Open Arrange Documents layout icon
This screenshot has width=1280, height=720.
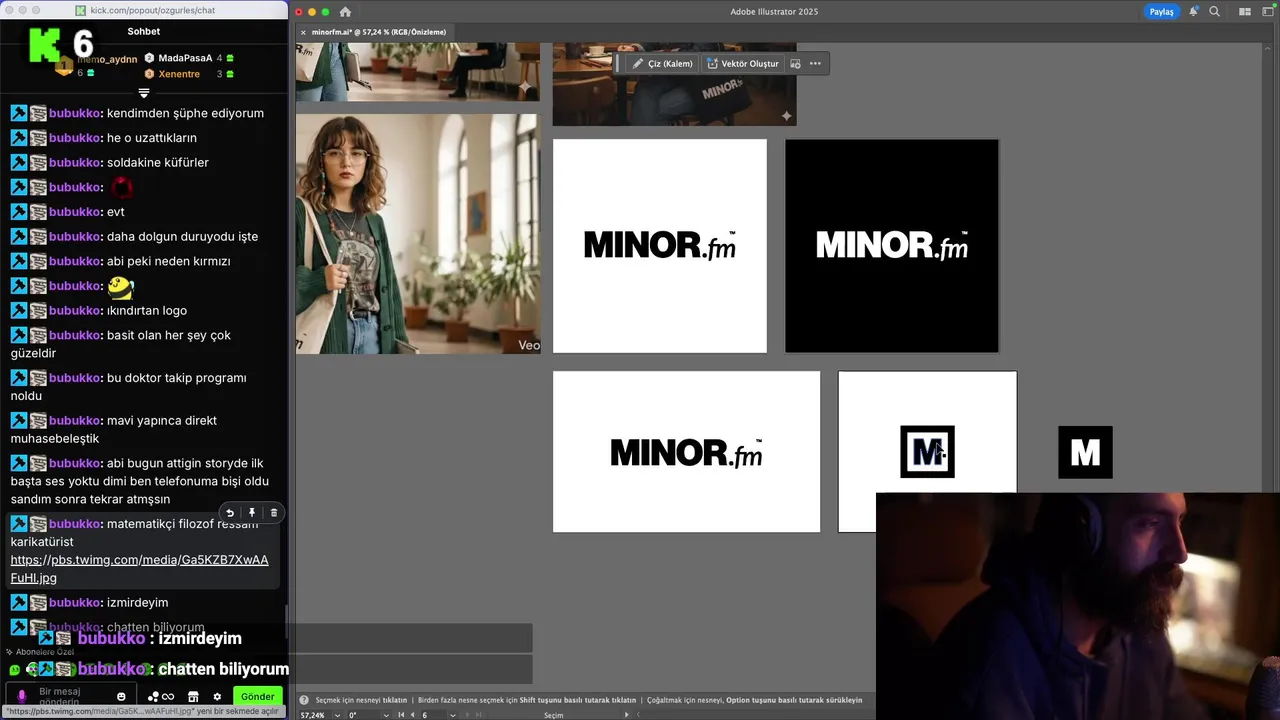(1245, 12)
